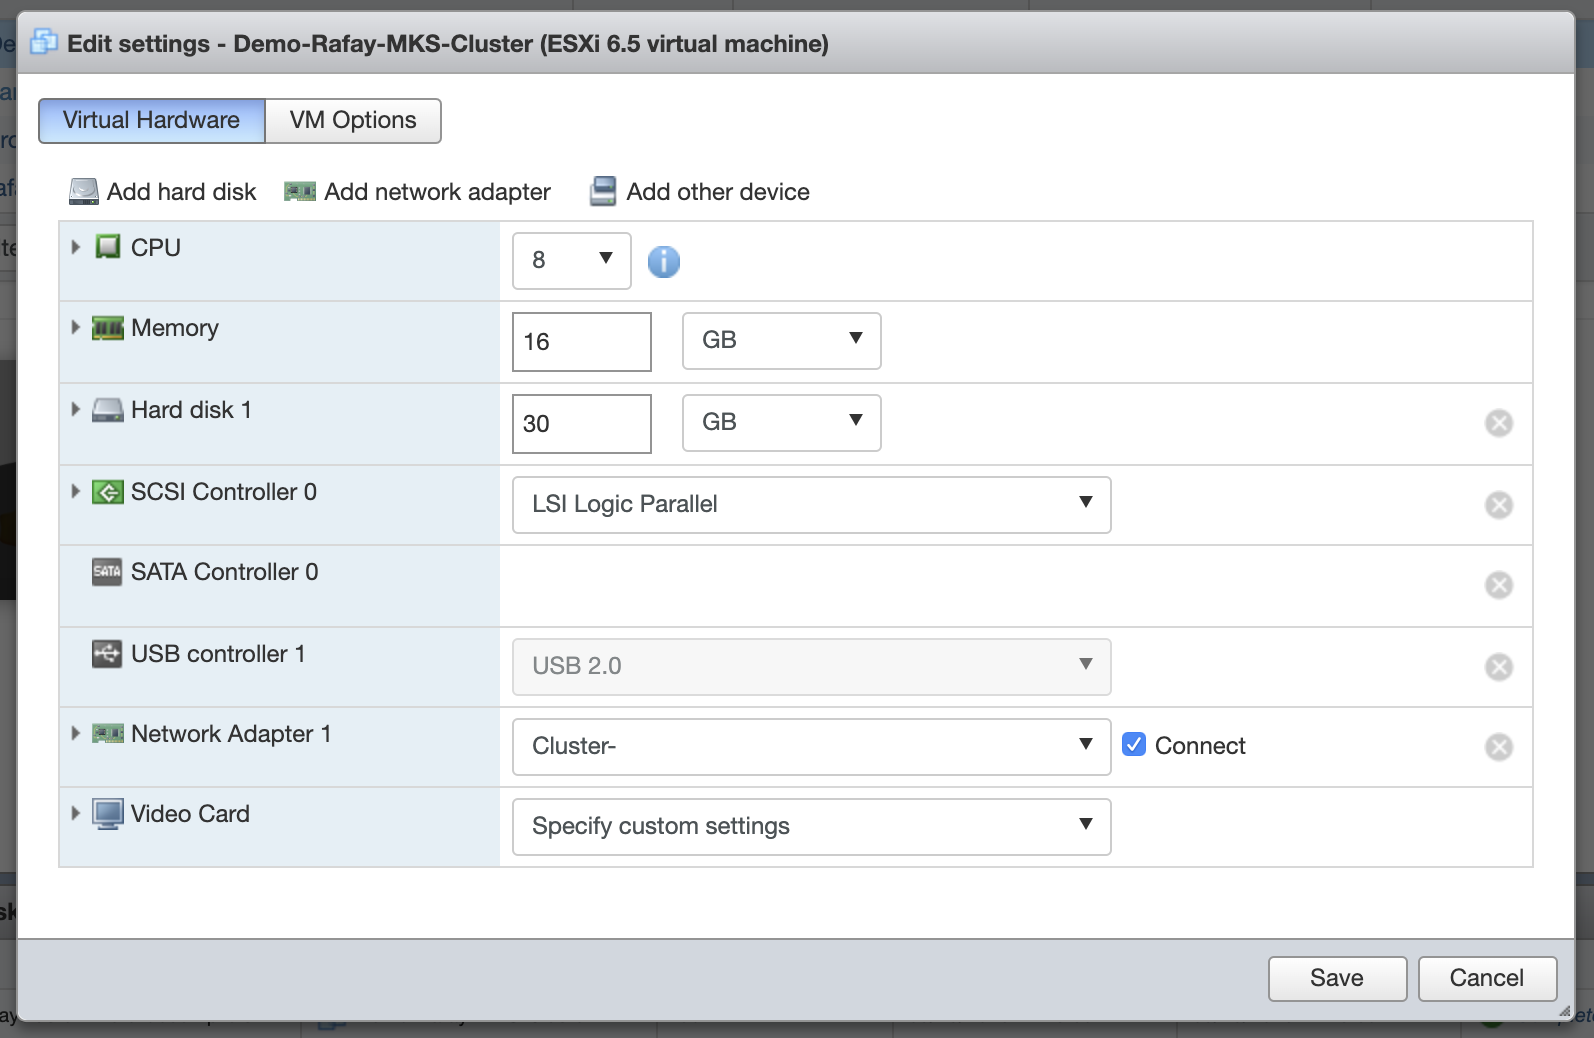Click the Video Card label
Viewport: 1594px width, 1038px height.
[x=190, y=814]
